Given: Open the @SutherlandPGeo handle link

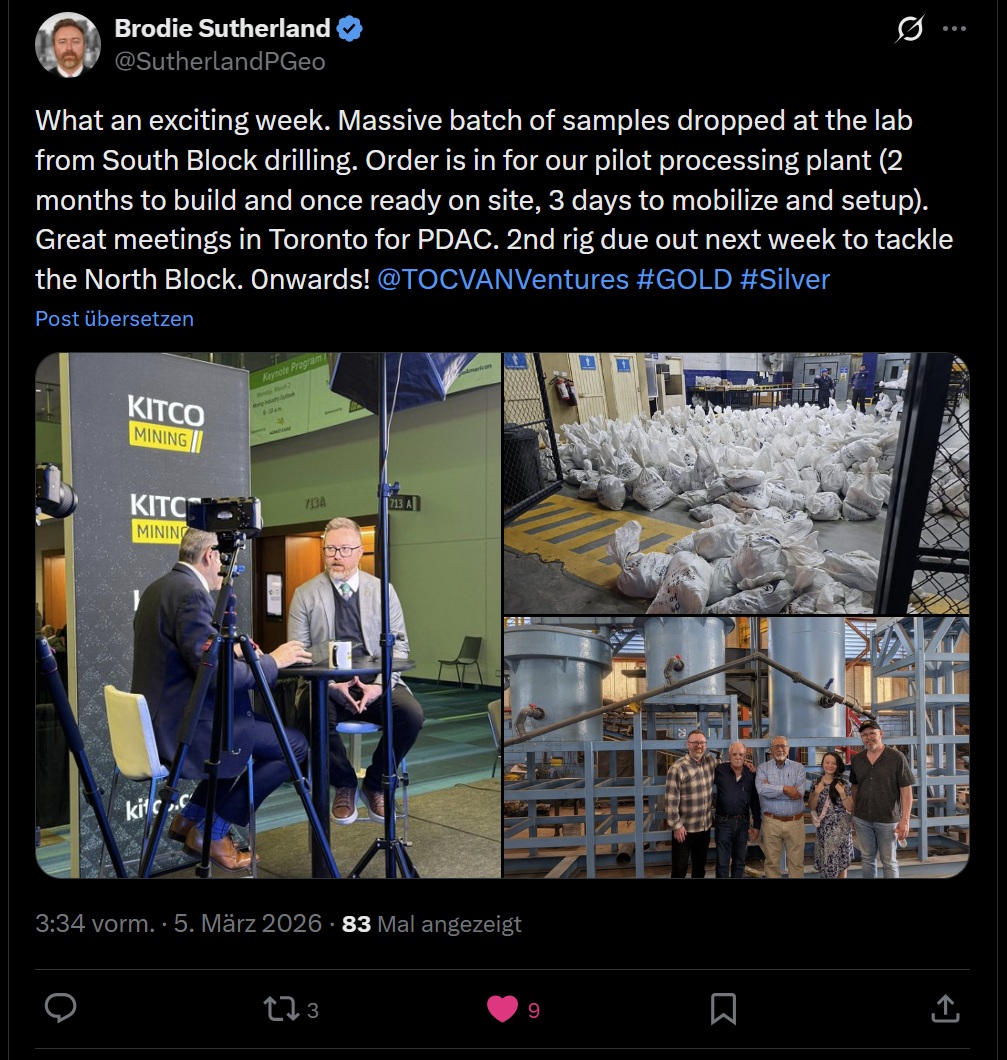Looking at the screenshot, I should coord(219,62).
